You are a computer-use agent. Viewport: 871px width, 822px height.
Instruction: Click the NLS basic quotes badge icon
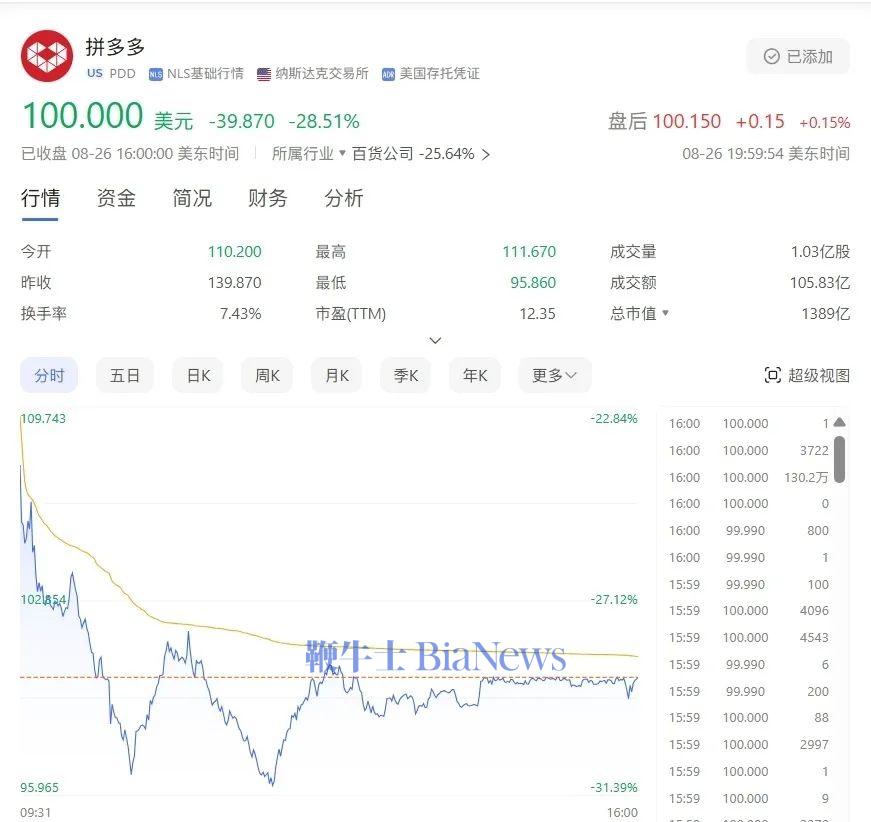coord(156,74)
